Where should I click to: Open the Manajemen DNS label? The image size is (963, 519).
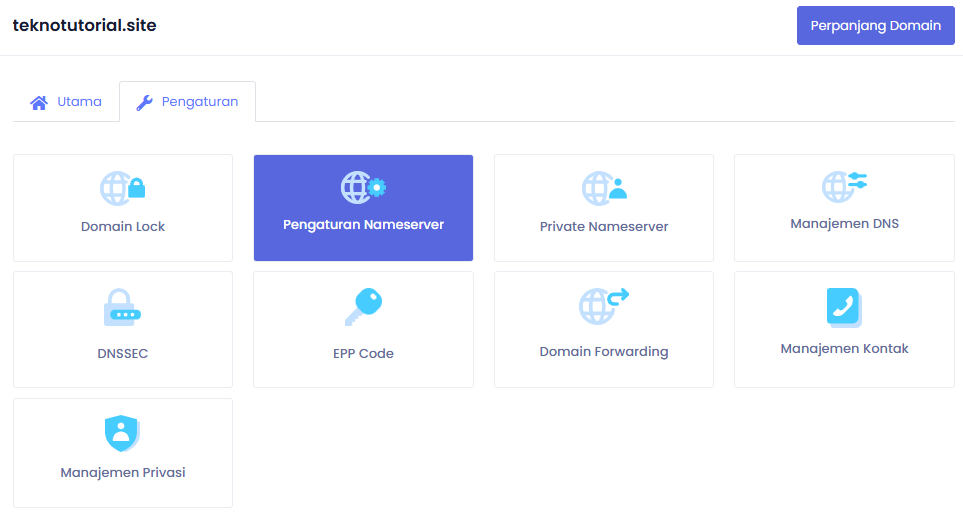tap(844, 224)
